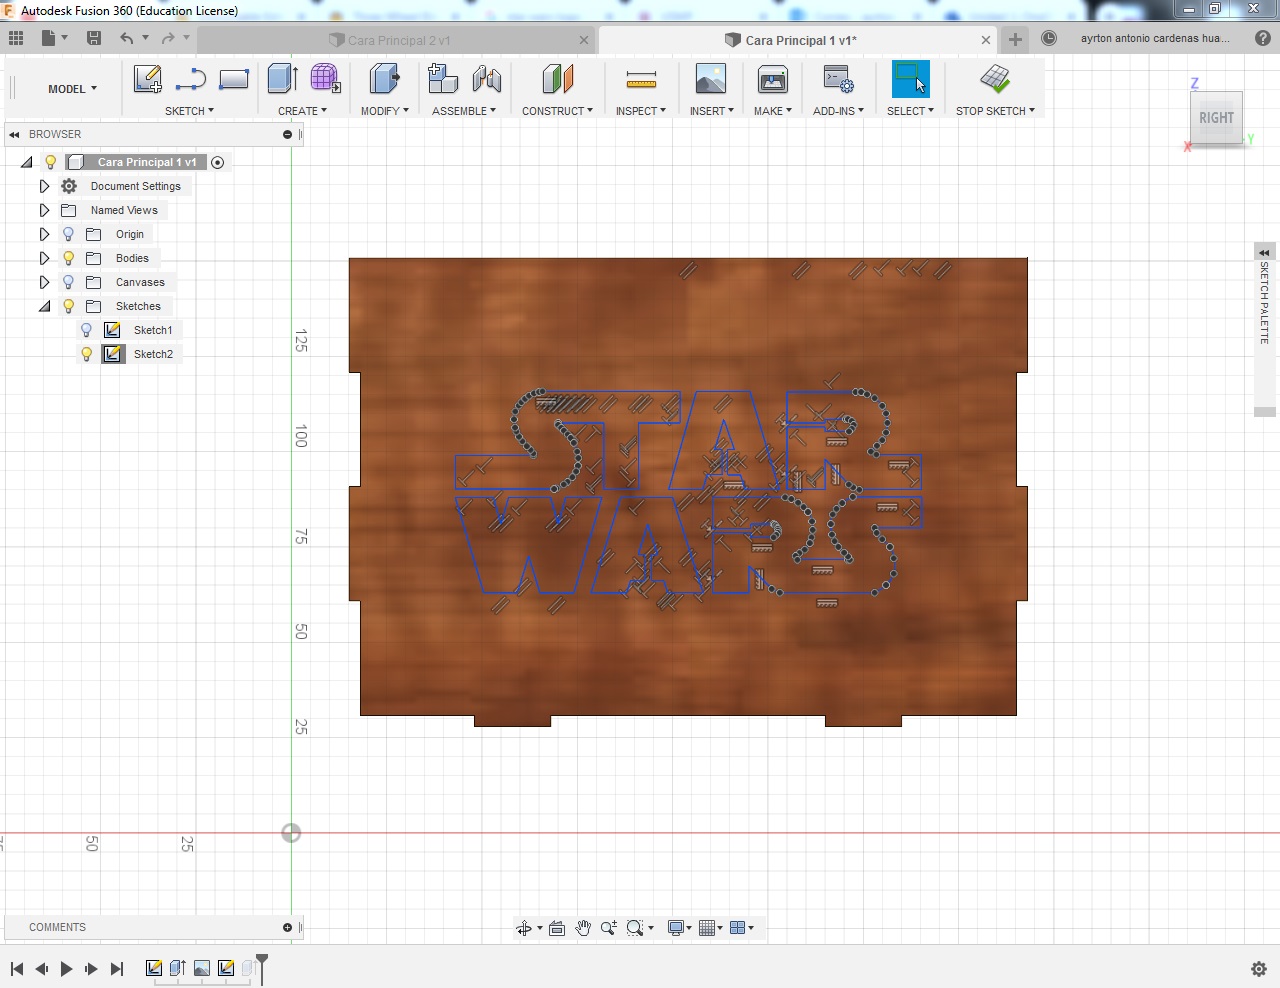Expand the Document Settings node
Image resolution: width=1280 pixels, height=988 pixels.
tap(44, 186)
